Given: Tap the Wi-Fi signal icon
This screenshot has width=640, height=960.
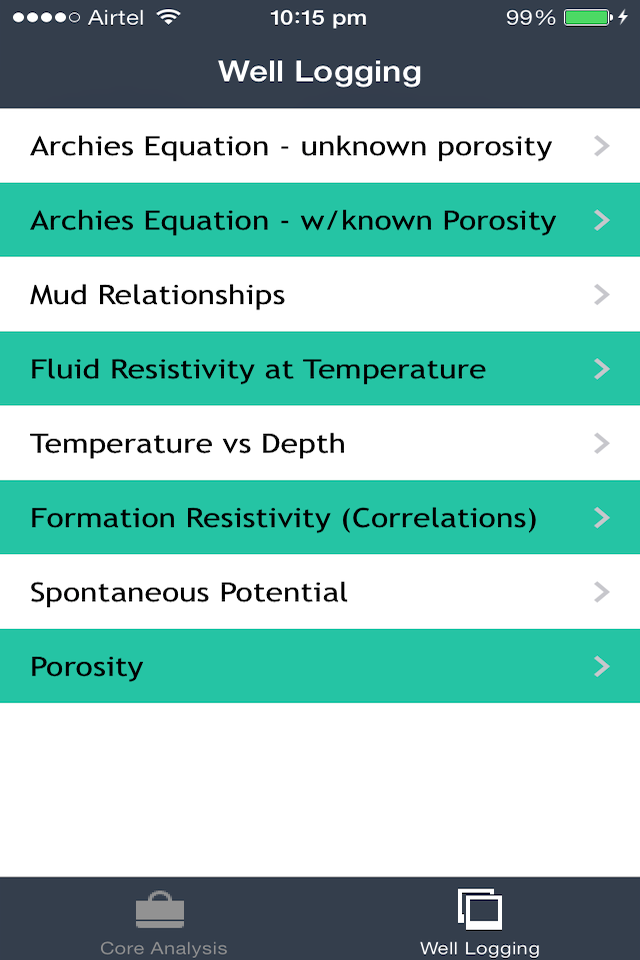Looking at the screenshot, I should click(169, 18).
